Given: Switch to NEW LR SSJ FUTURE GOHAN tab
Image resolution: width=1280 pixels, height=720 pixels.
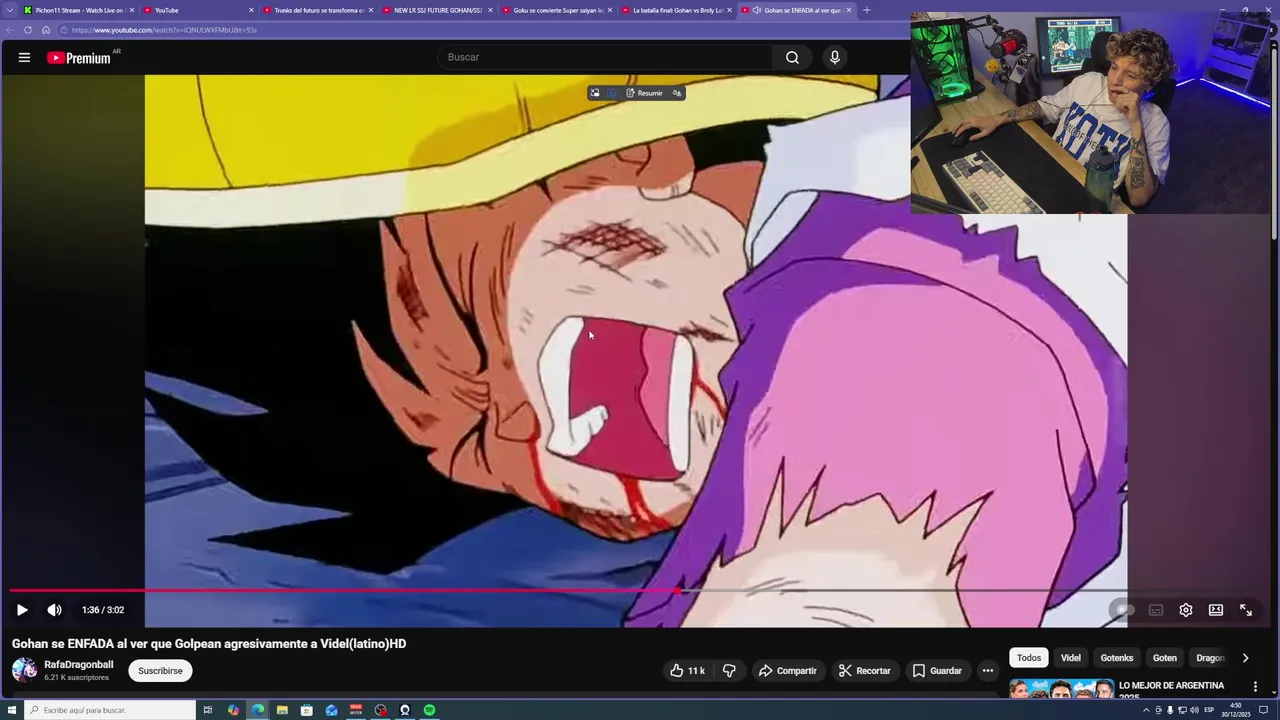Looking at the screenshot, I should click(x=438, y=10).
